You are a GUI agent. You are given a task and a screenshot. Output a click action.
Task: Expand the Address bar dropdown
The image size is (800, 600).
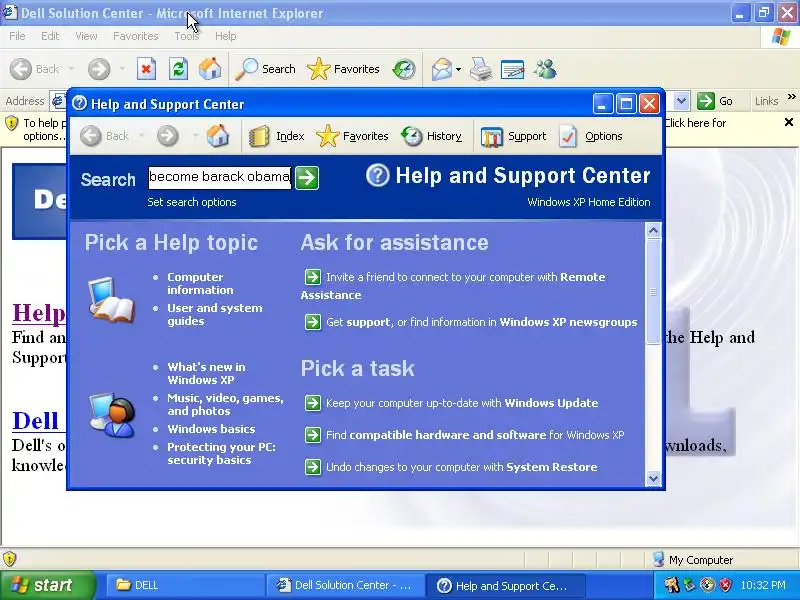(681, 101)
